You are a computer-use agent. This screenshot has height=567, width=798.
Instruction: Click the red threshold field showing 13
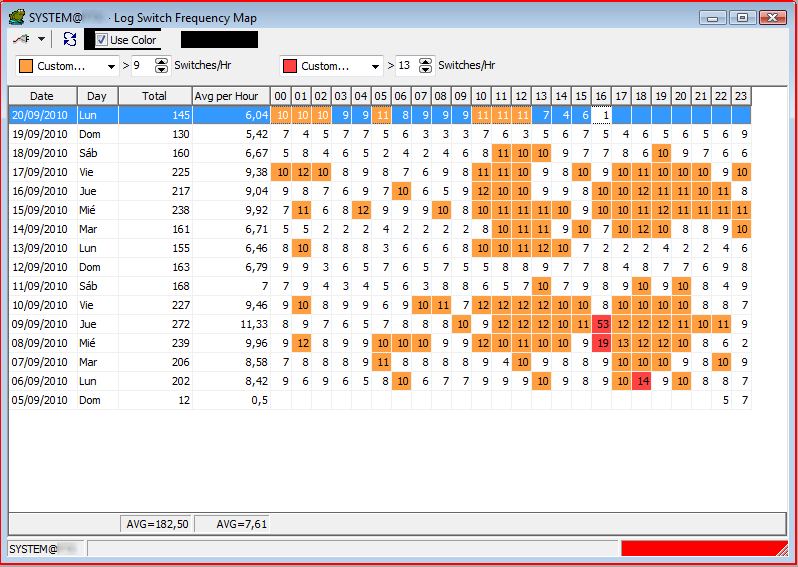(405, 66)
